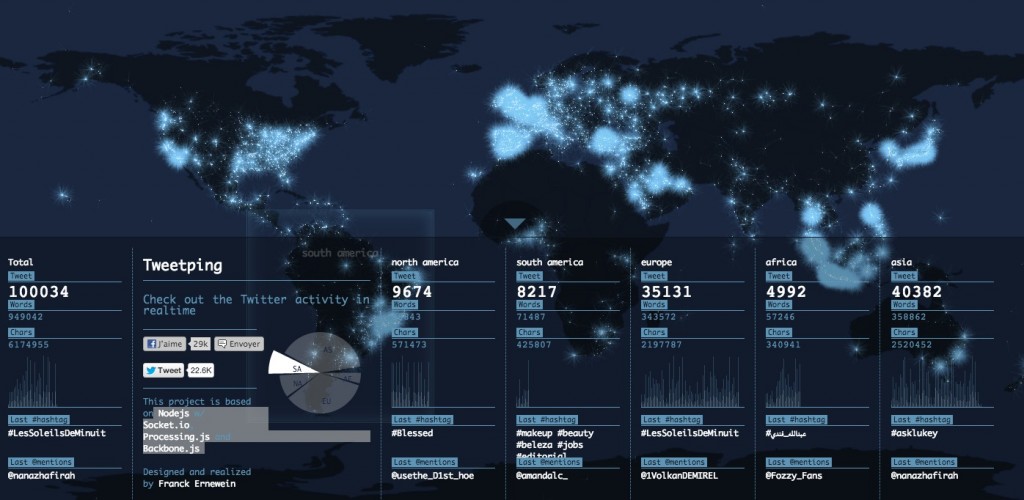Click the #makeup #beauty hashtag line
Viewport: 1024px width, 500px height.
pos(554,433)
